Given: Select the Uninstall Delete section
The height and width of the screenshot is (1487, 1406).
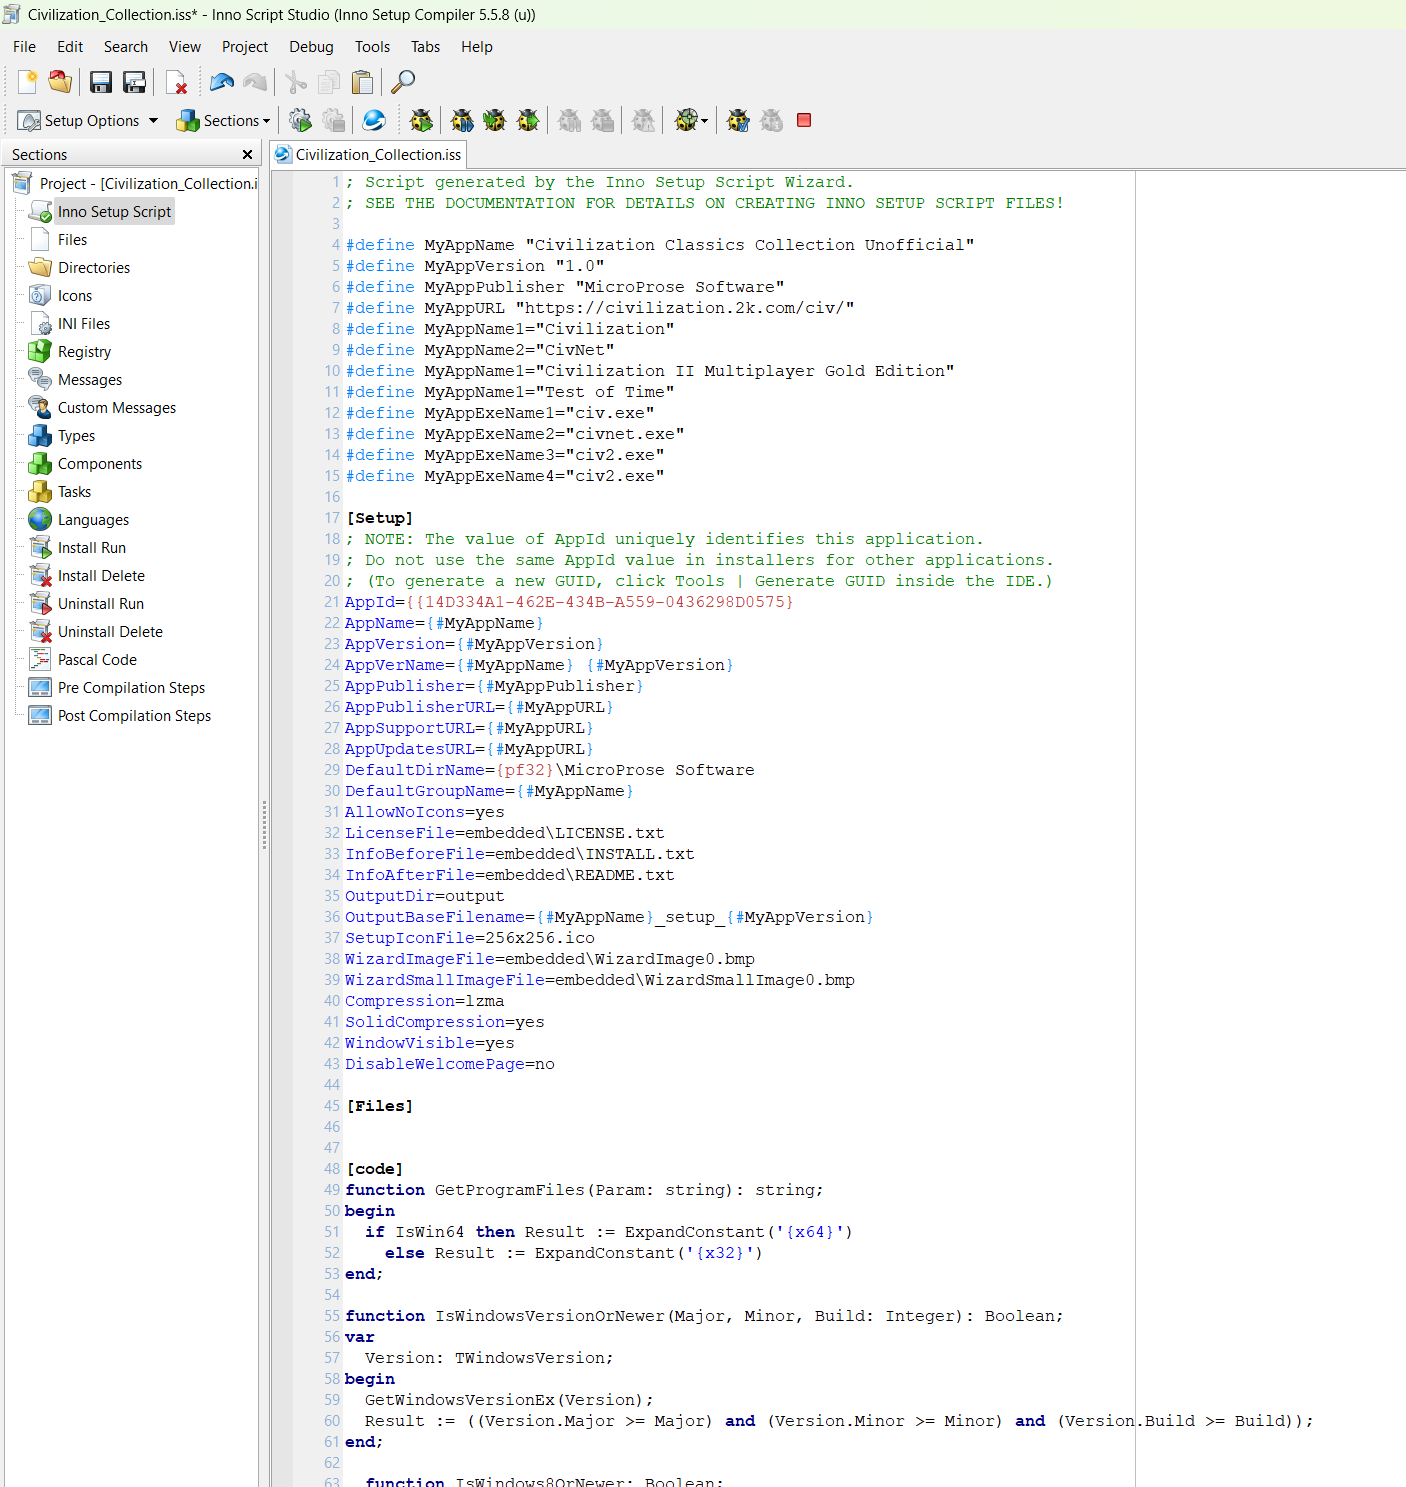Looking at the screenshot, I should coord(110,632).
